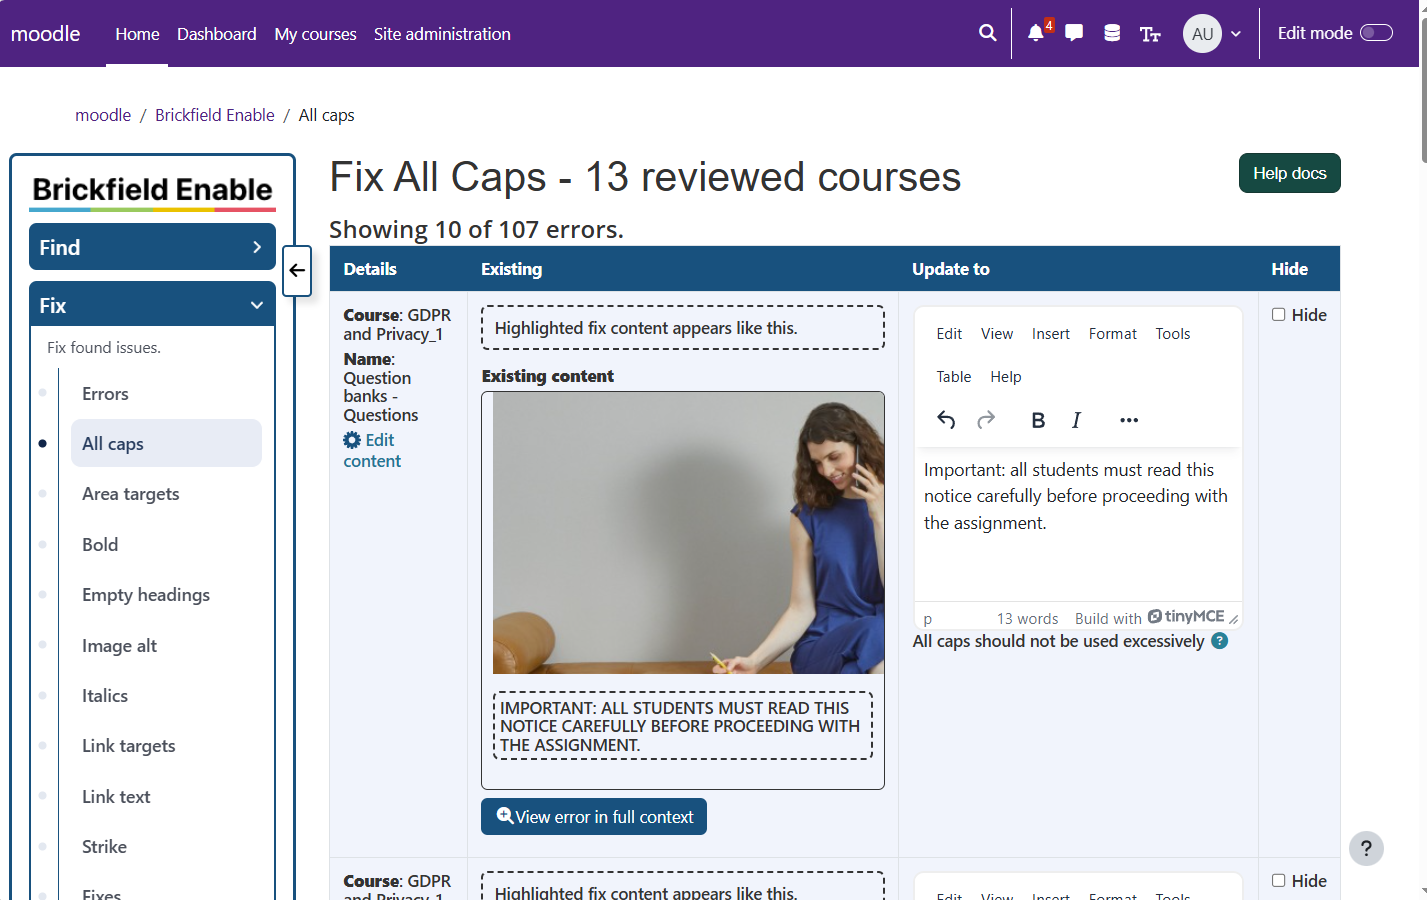
Task: Expand the Find section
Action: pyautogui.click(x=152, y=247)
